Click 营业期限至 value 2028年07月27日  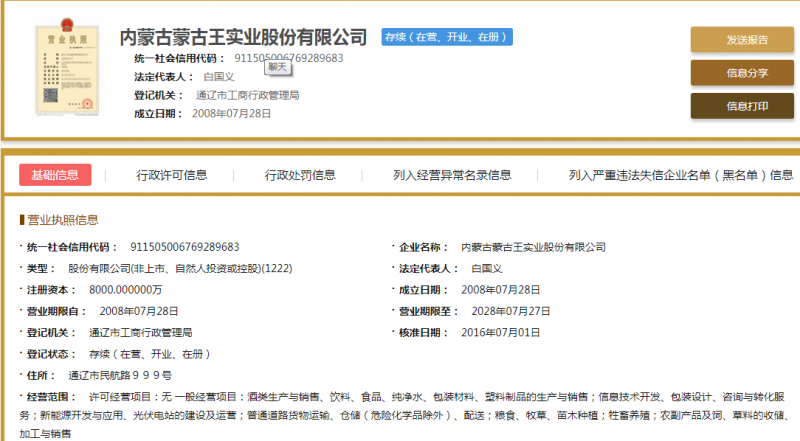[x=511, y=311]
